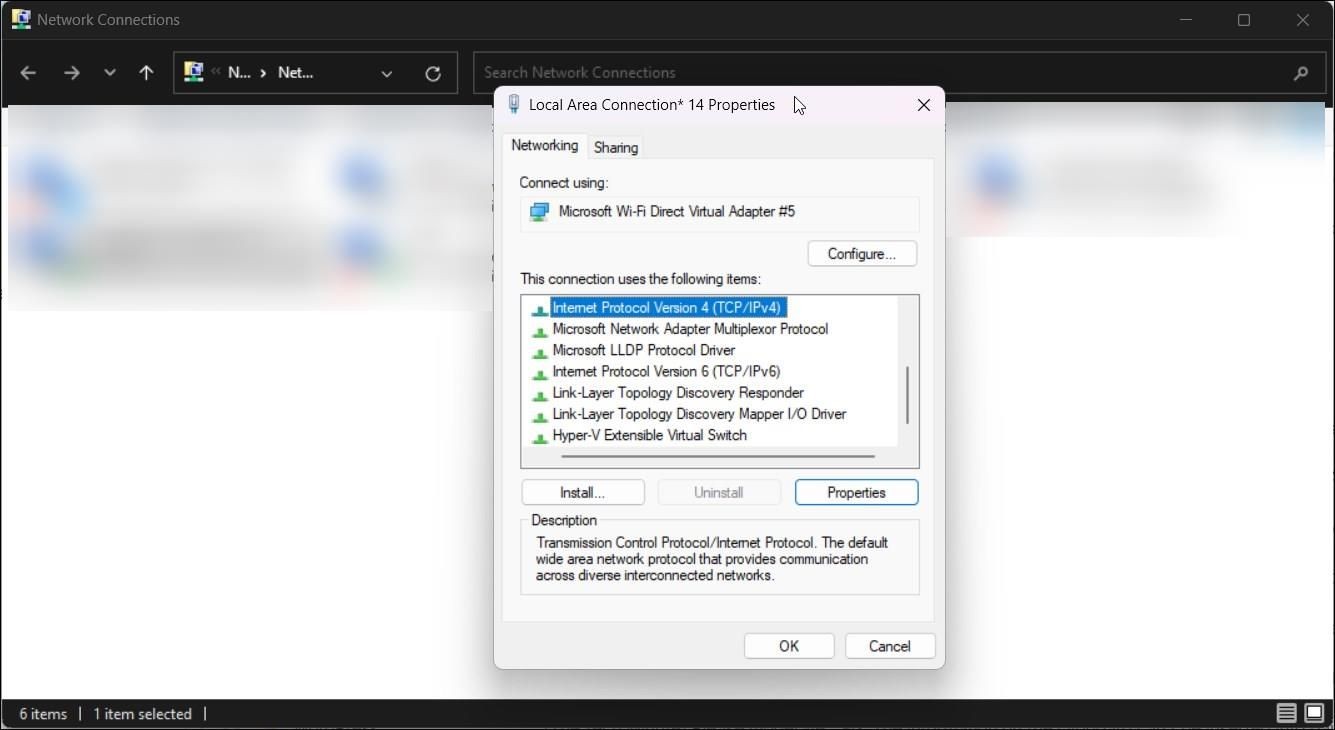Expand the breadcrumb overflow chevron

click(215, 72)
